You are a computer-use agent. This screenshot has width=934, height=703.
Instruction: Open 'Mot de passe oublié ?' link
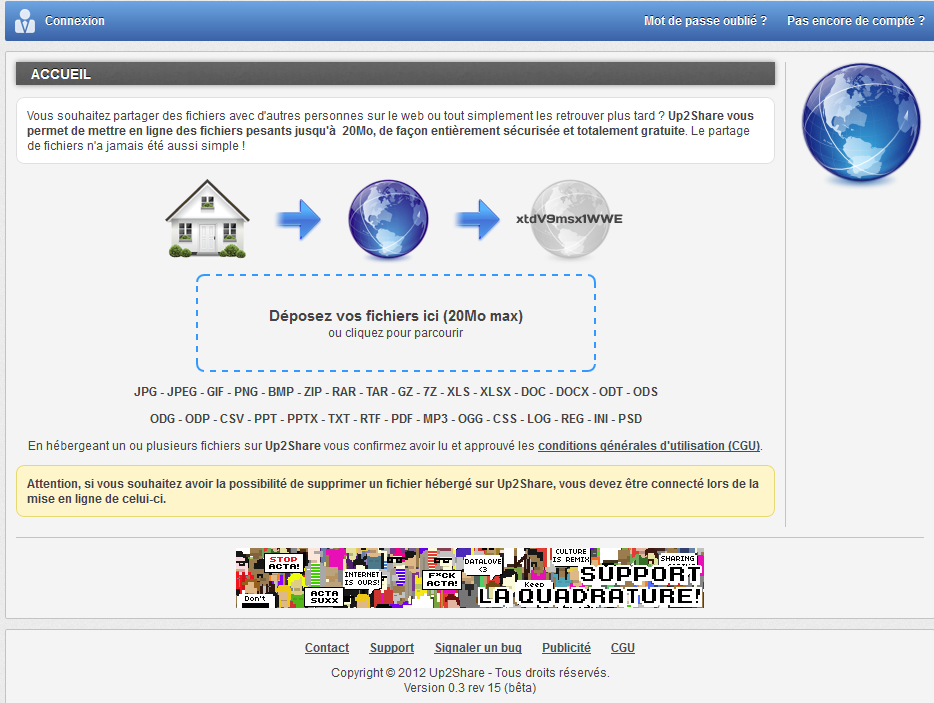pos(705,21)
